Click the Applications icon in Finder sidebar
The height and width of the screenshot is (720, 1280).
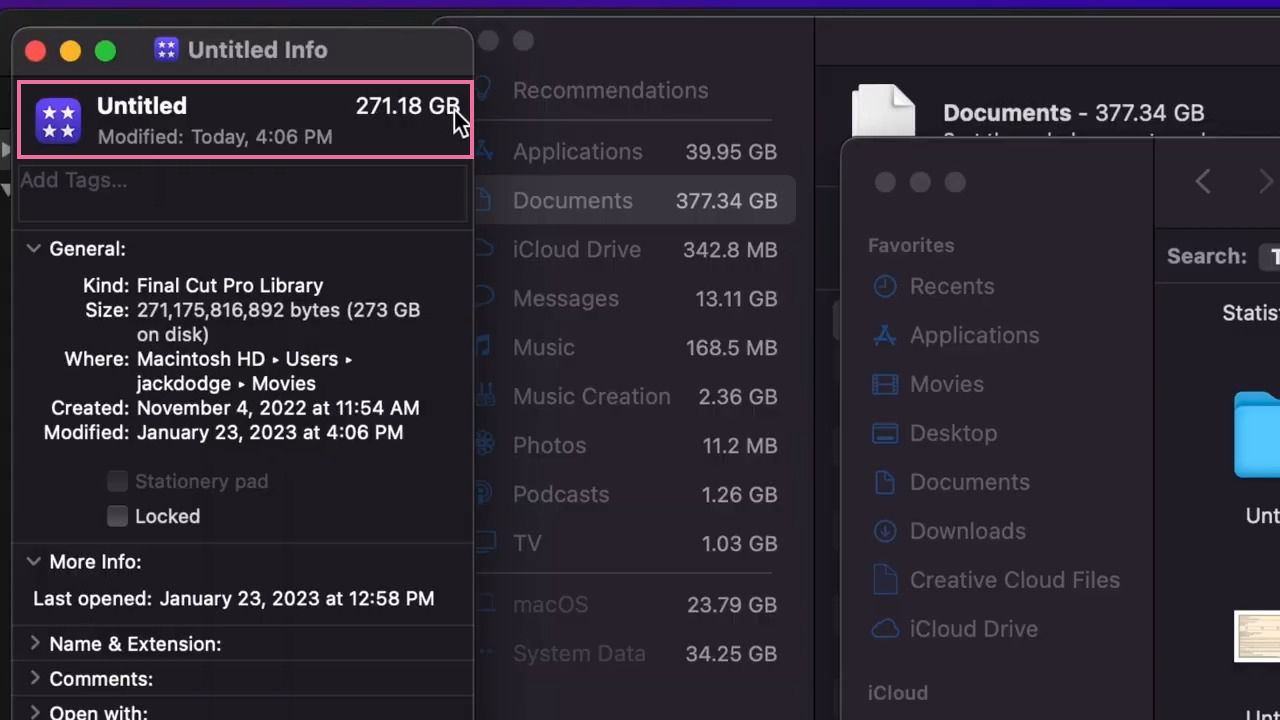tap(885, 336)
